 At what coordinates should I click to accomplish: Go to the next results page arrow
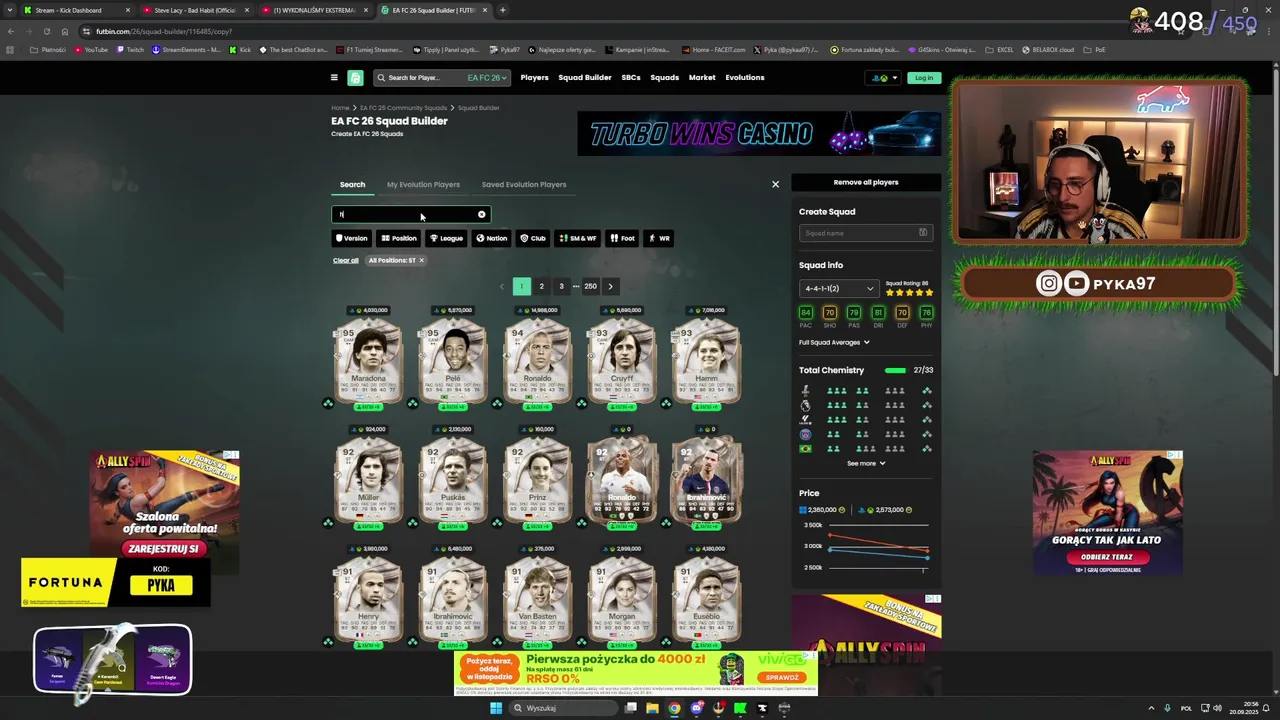(x=610, y=286)
